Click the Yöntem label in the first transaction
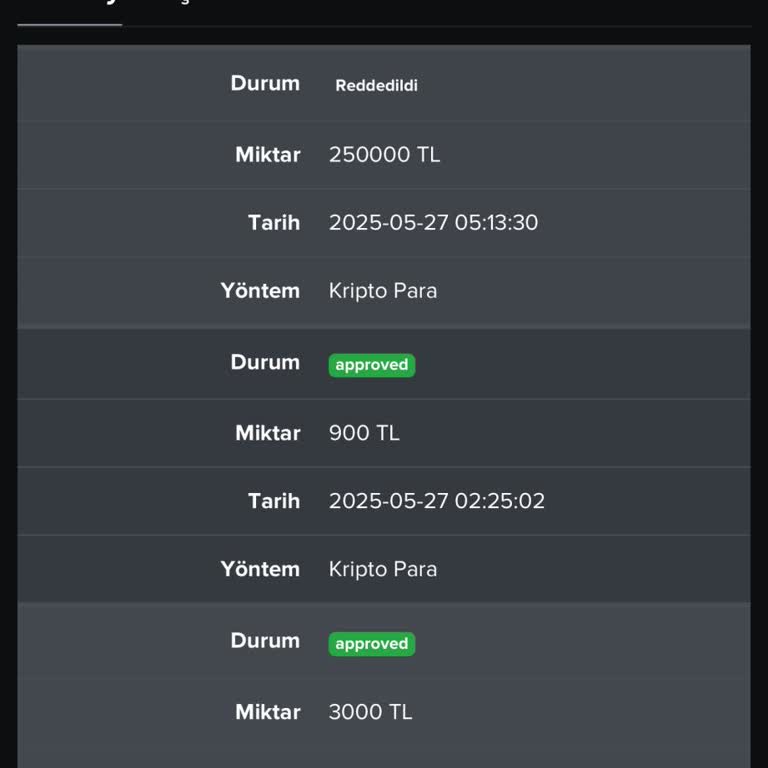This screenshot has width=768, height=768. tap(260, 291)
